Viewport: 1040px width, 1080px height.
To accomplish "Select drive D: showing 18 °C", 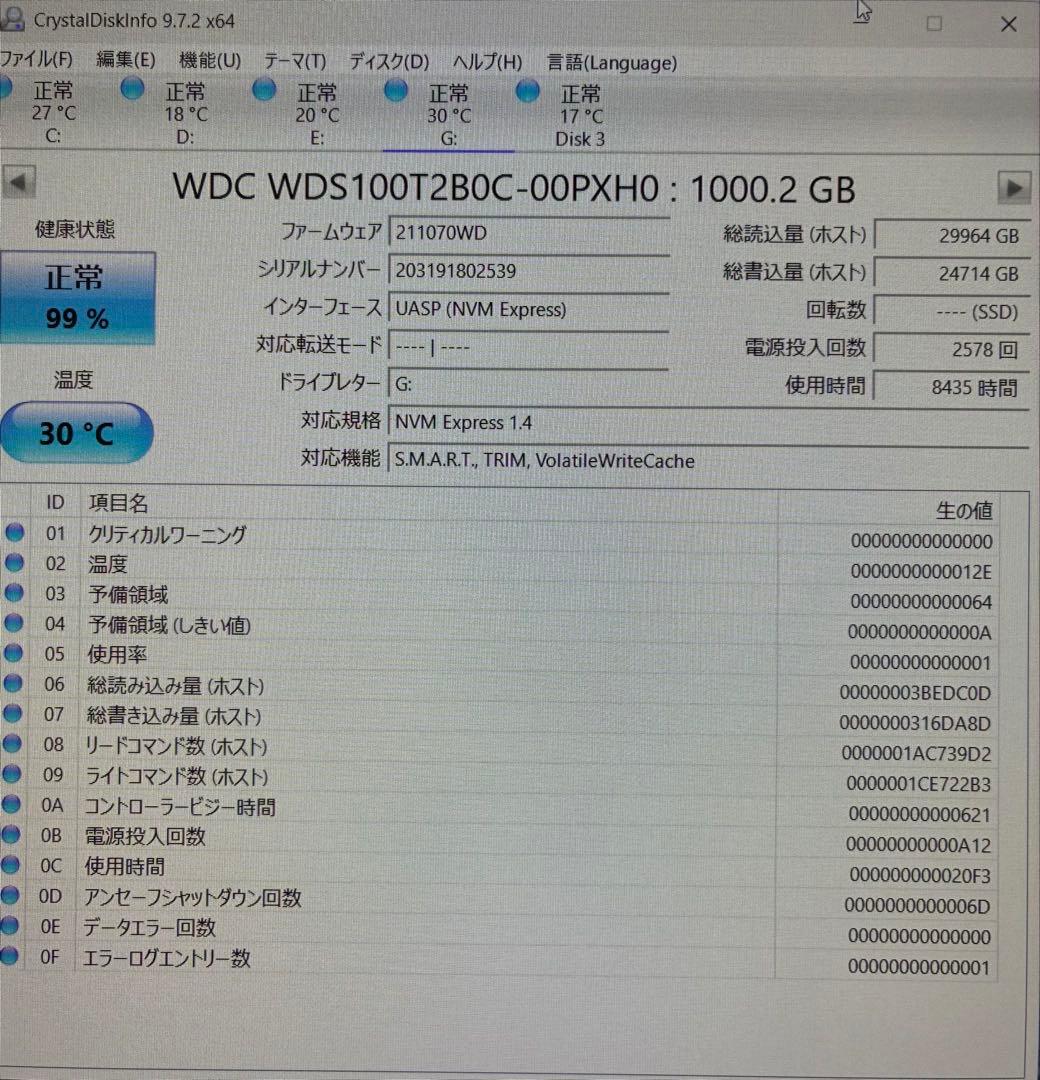I will [x=132, y=89].
